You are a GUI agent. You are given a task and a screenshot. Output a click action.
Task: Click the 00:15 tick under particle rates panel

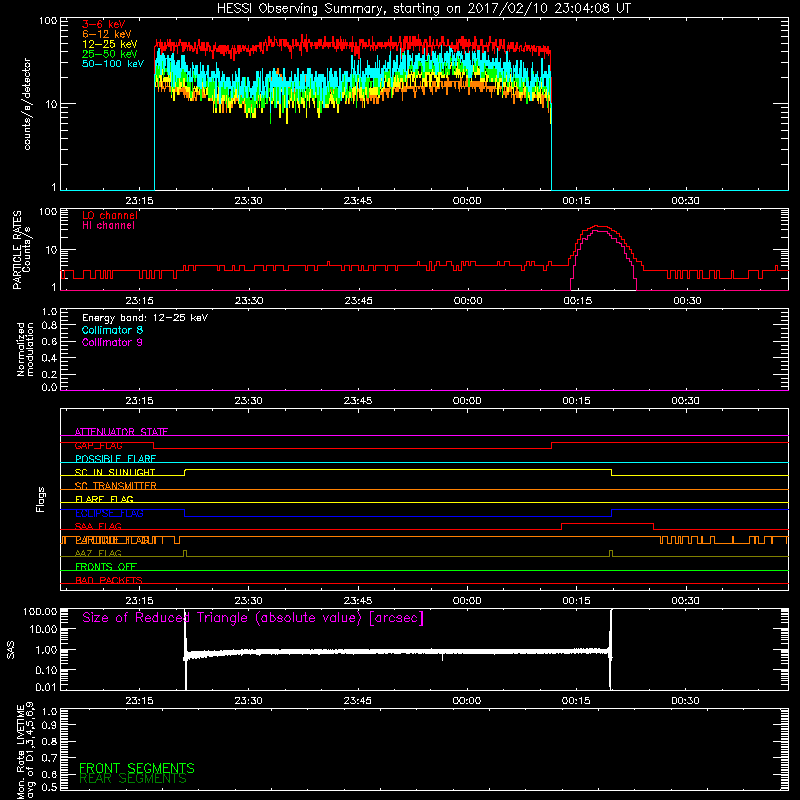578,301
